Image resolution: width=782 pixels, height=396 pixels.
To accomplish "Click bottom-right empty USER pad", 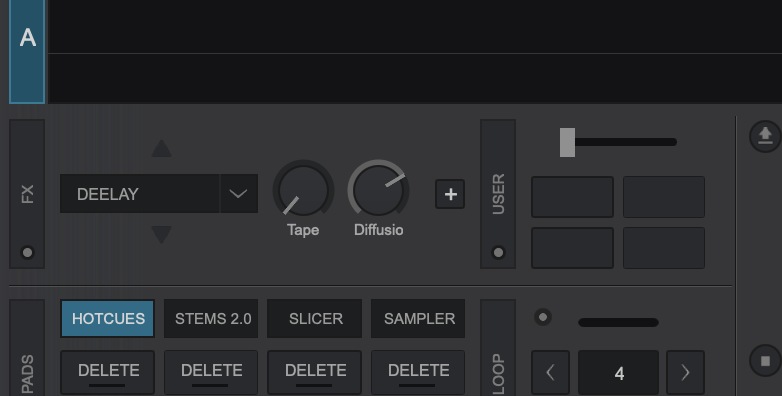I will 664,248.
